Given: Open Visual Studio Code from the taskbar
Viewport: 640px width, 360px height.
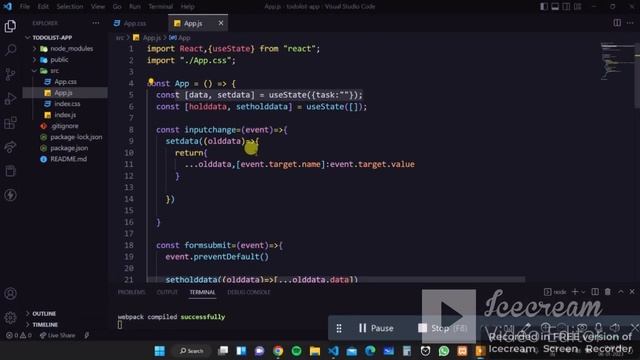Looking at the screenshot, I should (x=333, y=351).
